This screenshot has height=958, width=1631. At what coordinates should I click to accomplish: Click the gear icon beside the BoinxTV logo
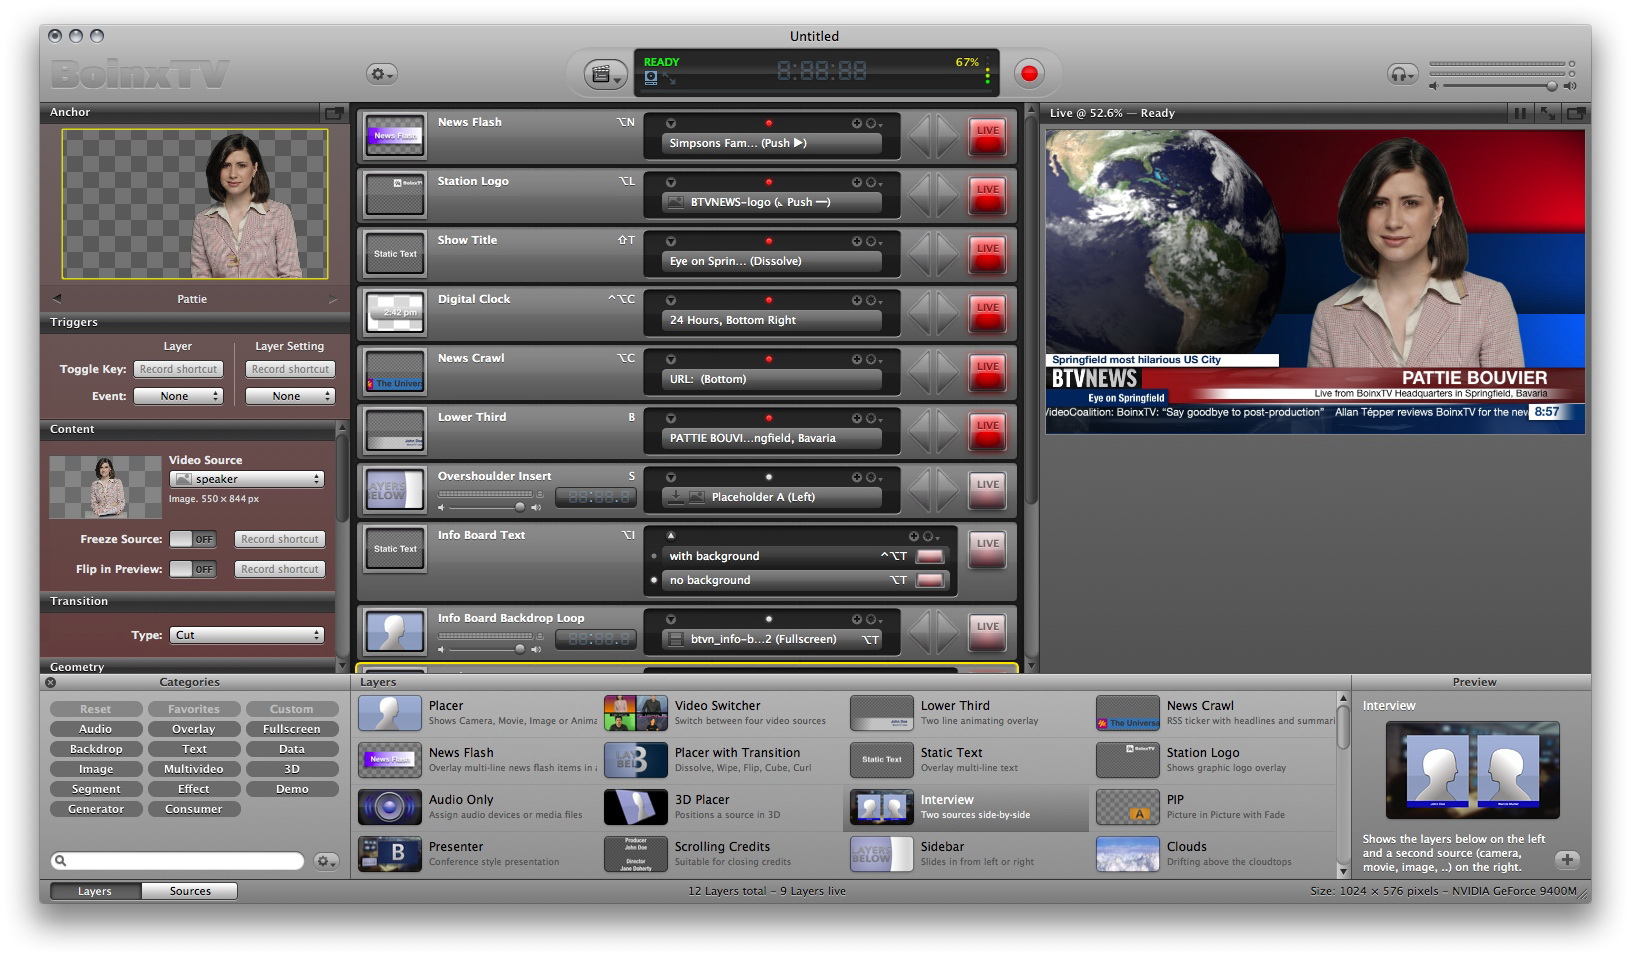tap(380, 74)
